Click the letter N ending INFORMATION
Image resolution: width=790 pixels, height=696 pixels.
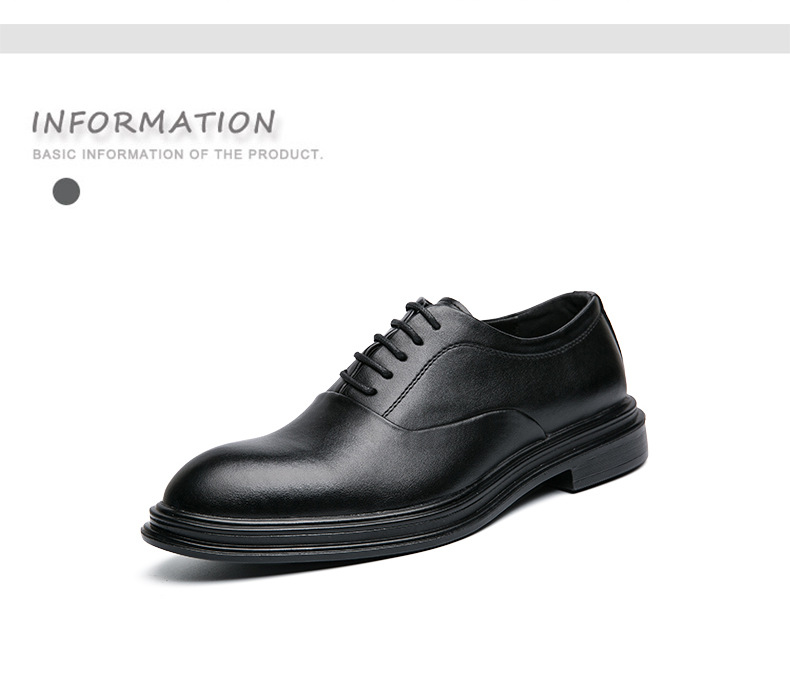coord(265,122)
